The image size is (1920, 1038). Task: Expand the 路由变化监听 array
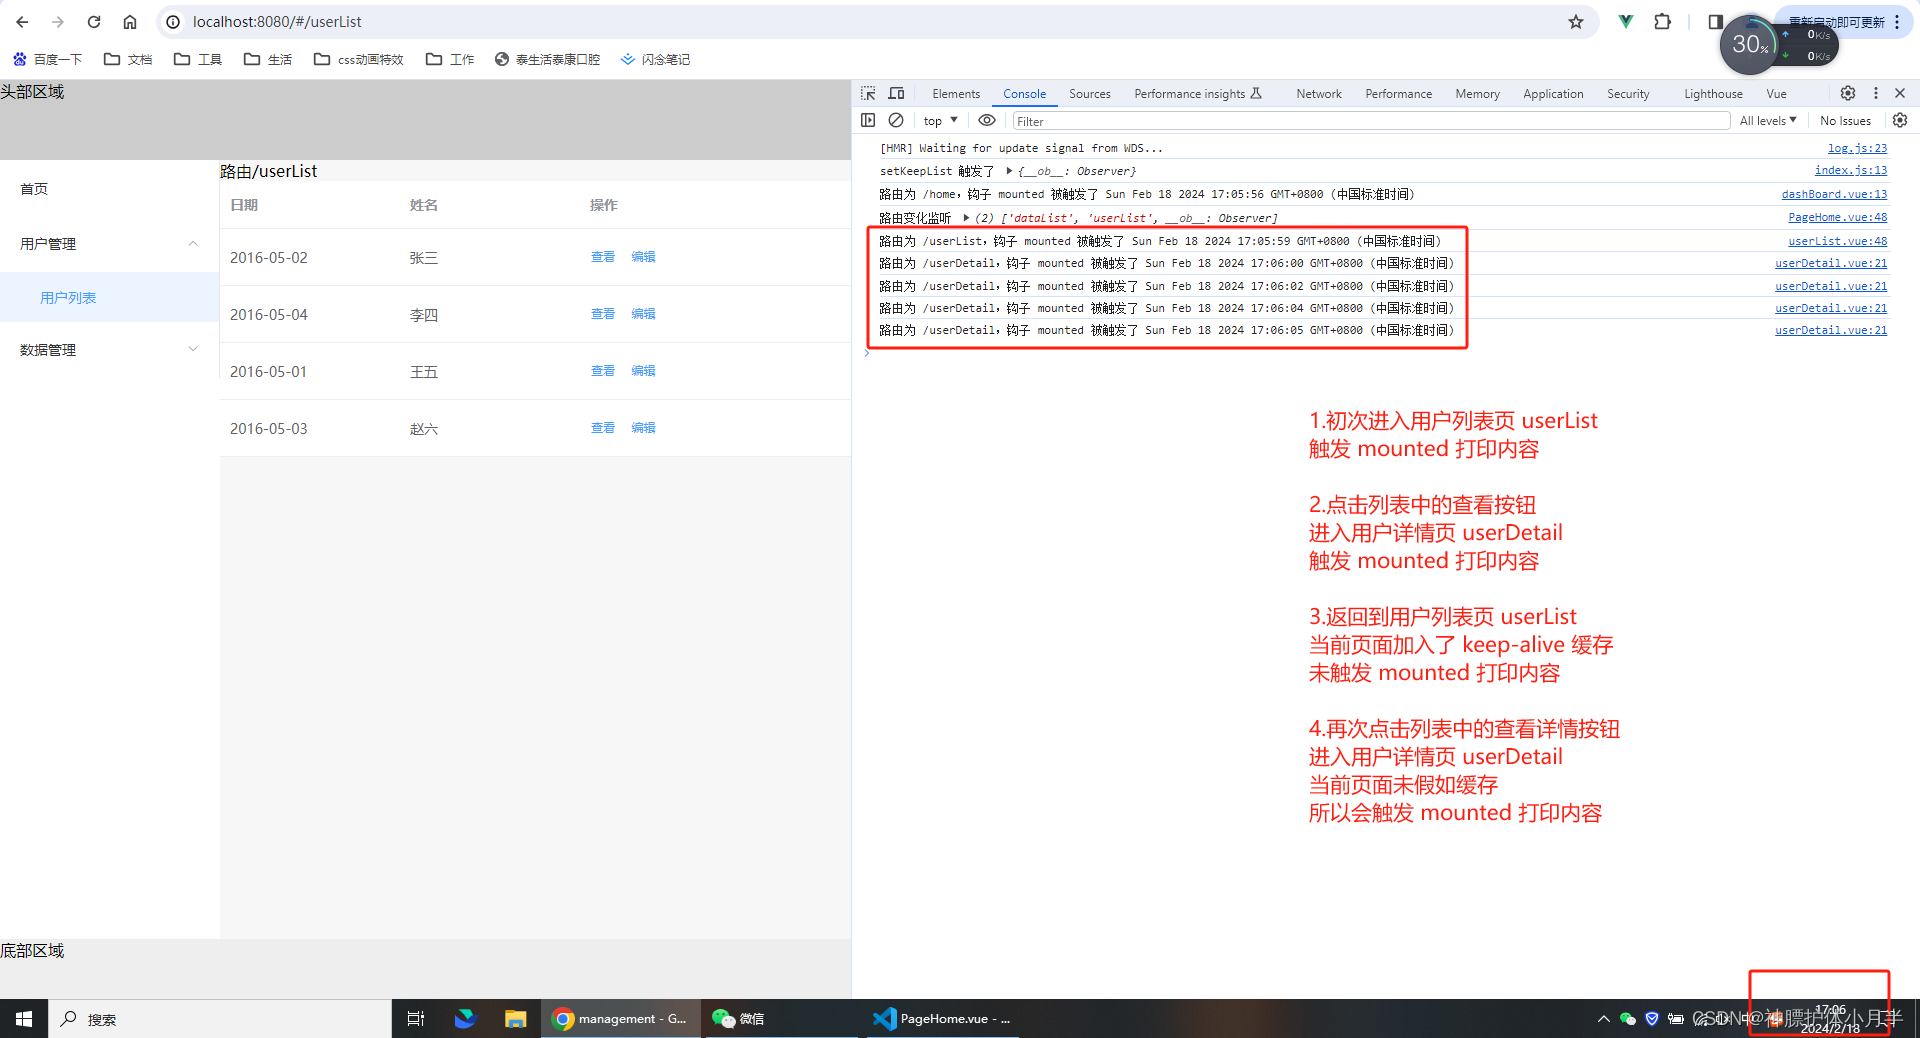966,218
